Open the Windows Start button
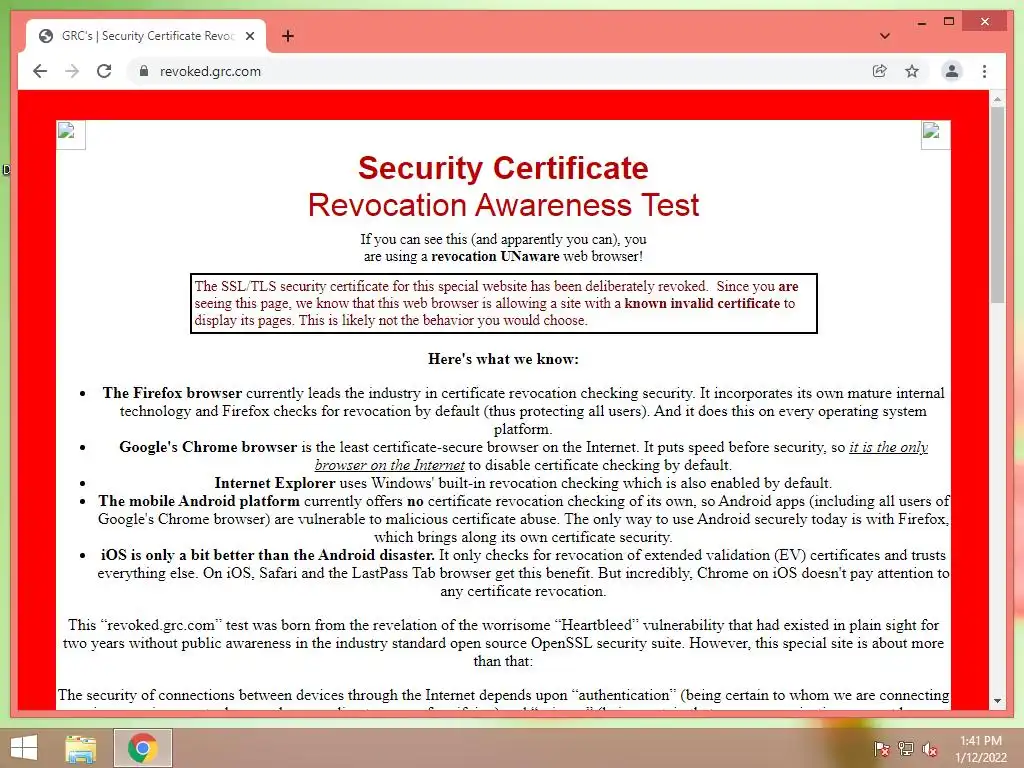Viewport: 1024px width, 768px height. coord(24,748)
